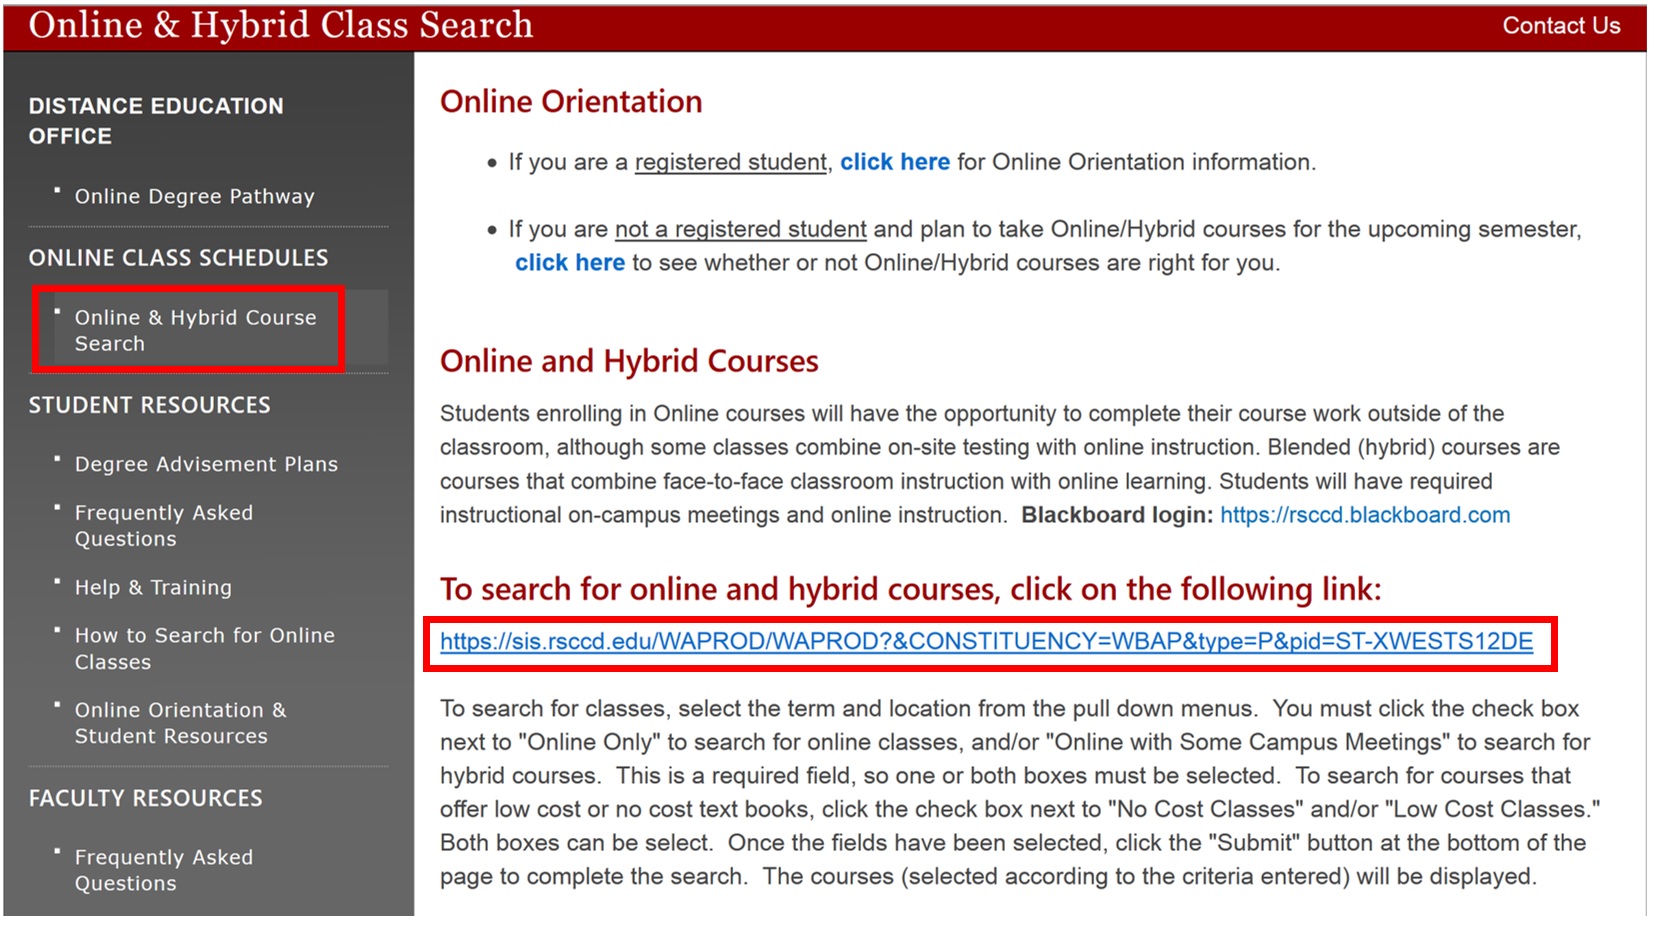Click the Online Class Schedules section heading

coord(178,258)
